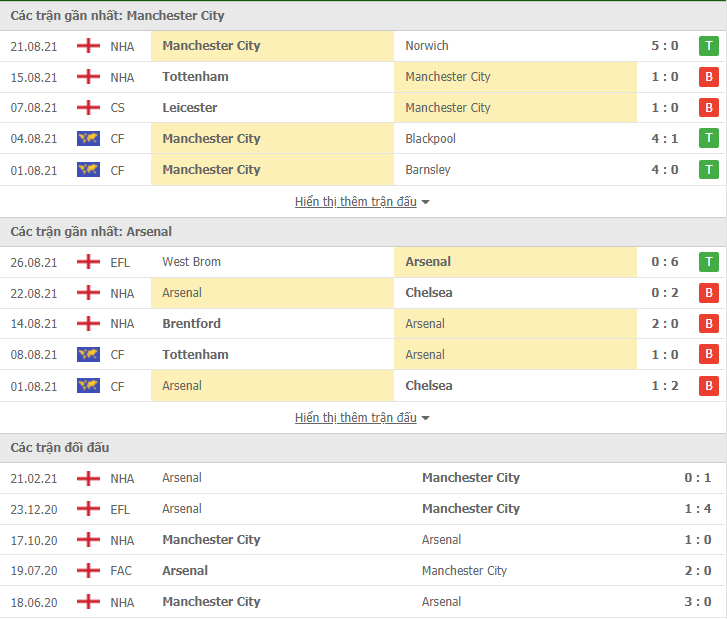Expand more matches under Manchester City section

coord(356,202)
